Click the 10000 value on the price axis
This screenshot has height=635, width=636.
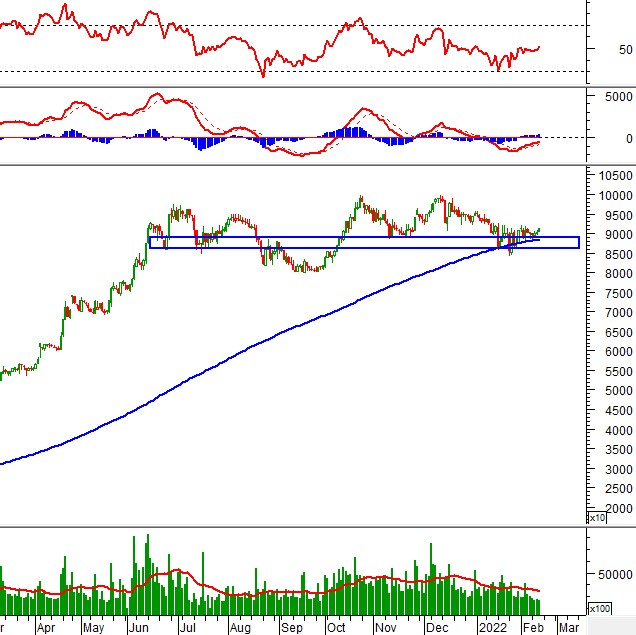tap(615, 195)
